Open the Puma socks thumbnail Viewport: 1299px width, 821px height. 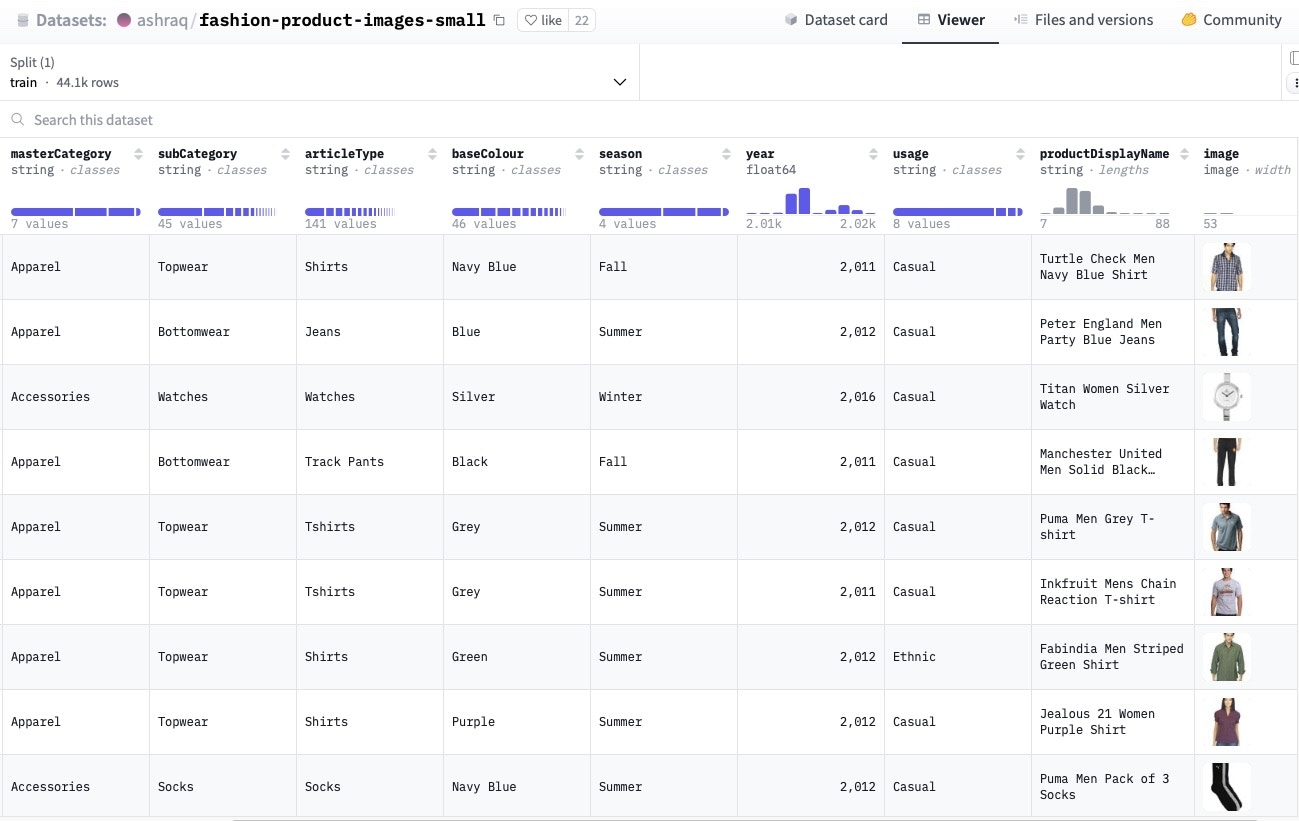[x=1226, y=787]
